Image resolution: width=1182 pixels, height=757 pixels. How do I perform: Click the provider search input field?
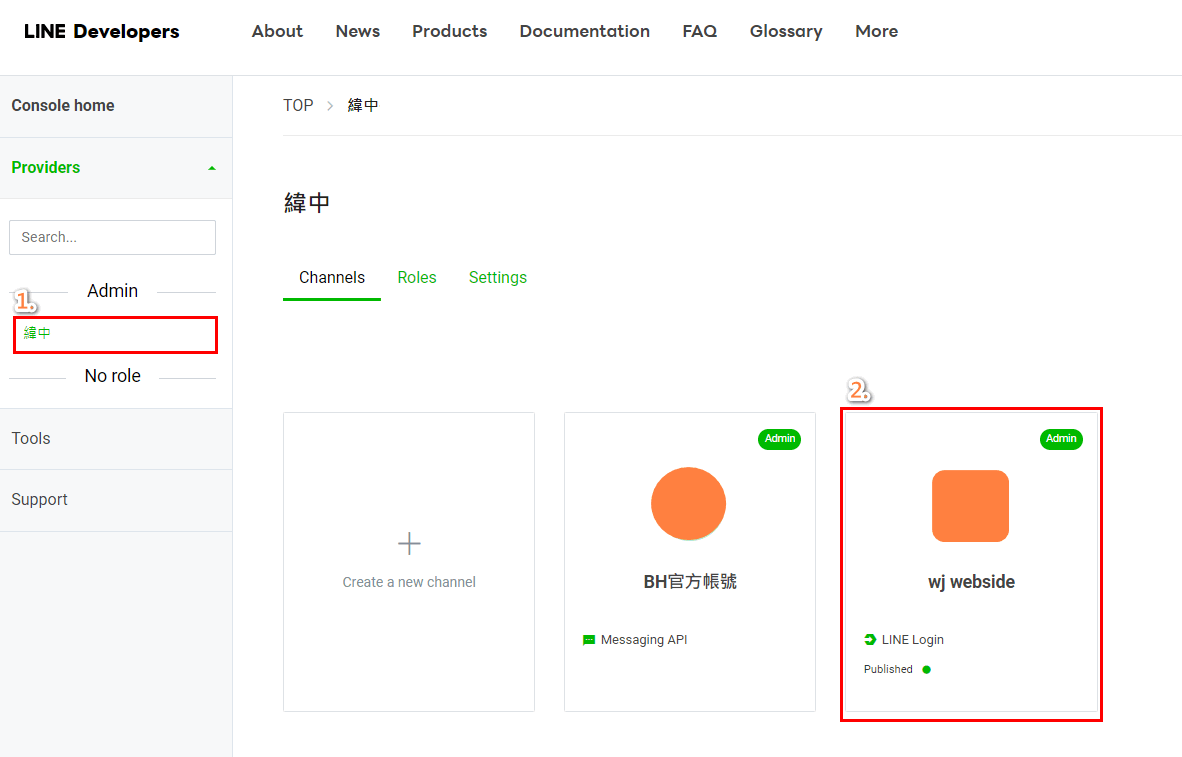click(x=112, y=237)
